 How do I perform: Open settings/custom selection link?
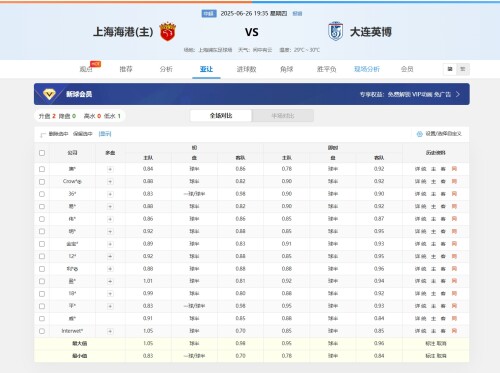[x=443, y=134]
